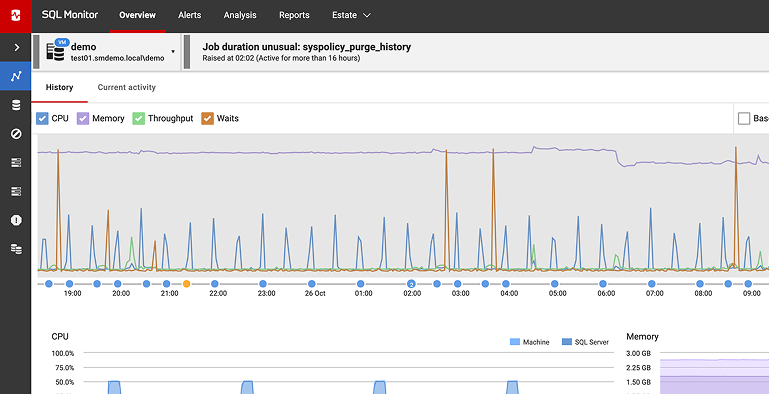Click the 21:00 time label

[x=169, y=293]
